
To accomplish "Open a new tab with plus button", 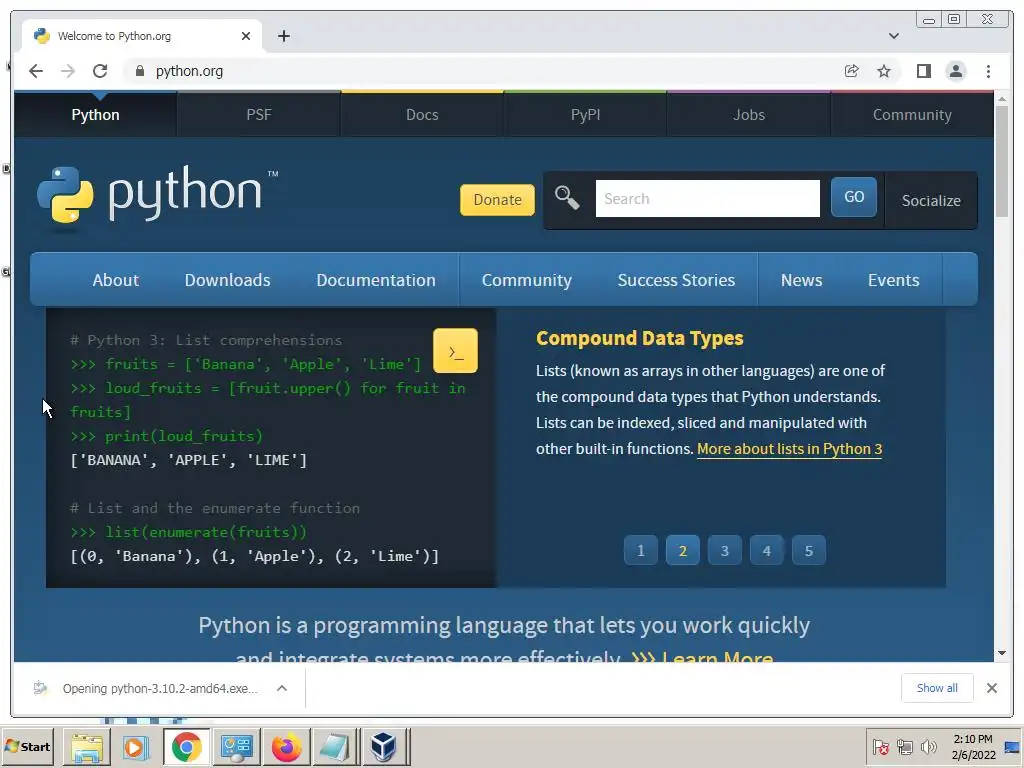I will tap(283, 36).
